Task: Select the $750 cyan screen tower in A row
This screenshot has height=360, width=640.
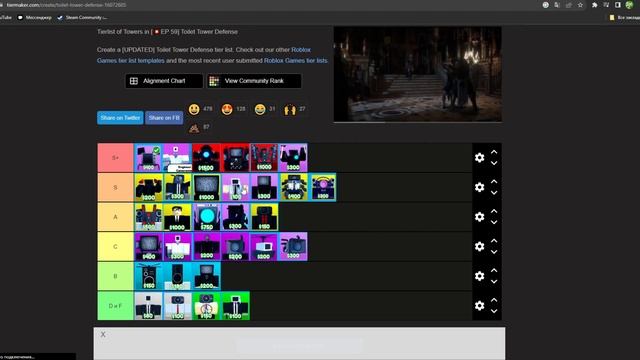Action: [207, 217]
